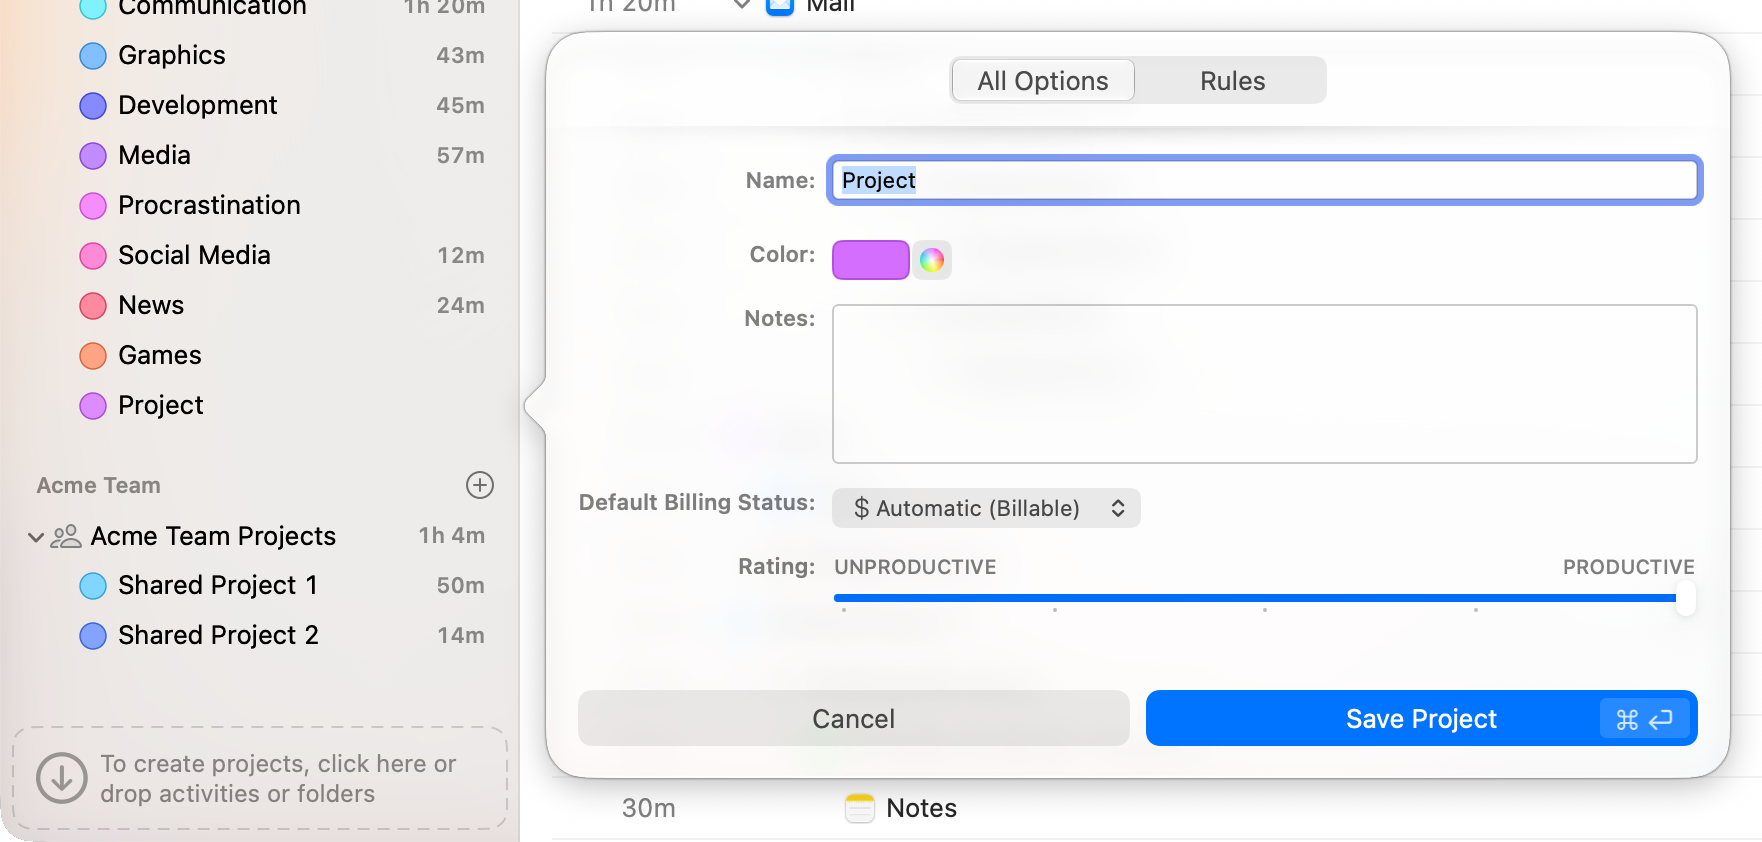Cancel editing the project
The image size is (1762, 842).
pyautogui.click(x=853, y=718)
